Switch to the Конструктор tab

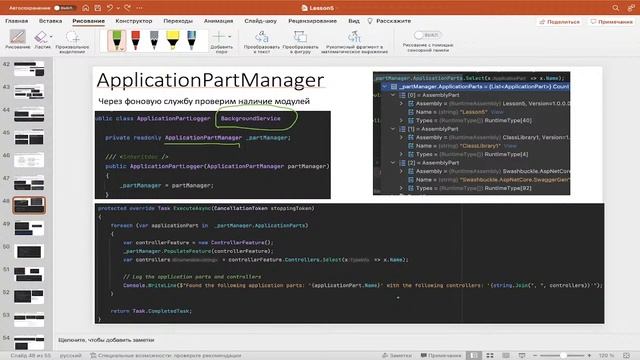click(x=134, y=21)
